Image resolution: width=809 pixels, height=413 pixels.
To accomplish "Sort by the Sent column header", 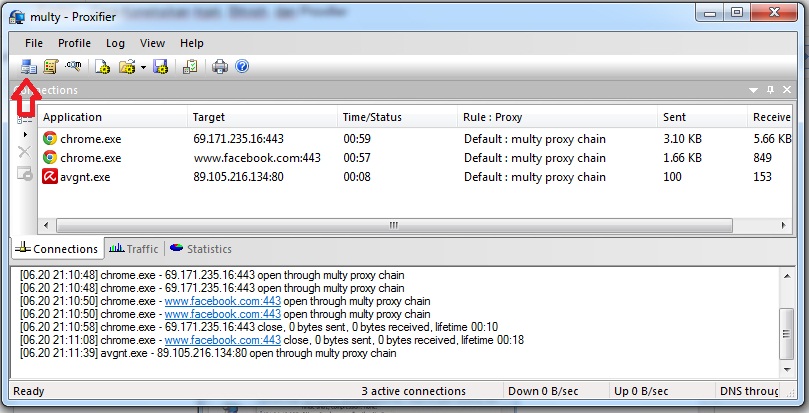I will point(702,117).
